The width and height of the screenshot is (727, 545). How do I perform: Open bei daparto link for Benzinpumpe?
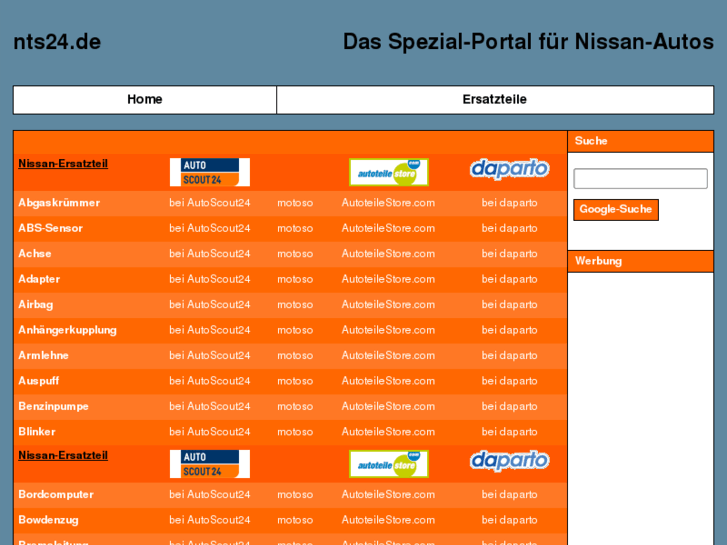click(510, 406)
